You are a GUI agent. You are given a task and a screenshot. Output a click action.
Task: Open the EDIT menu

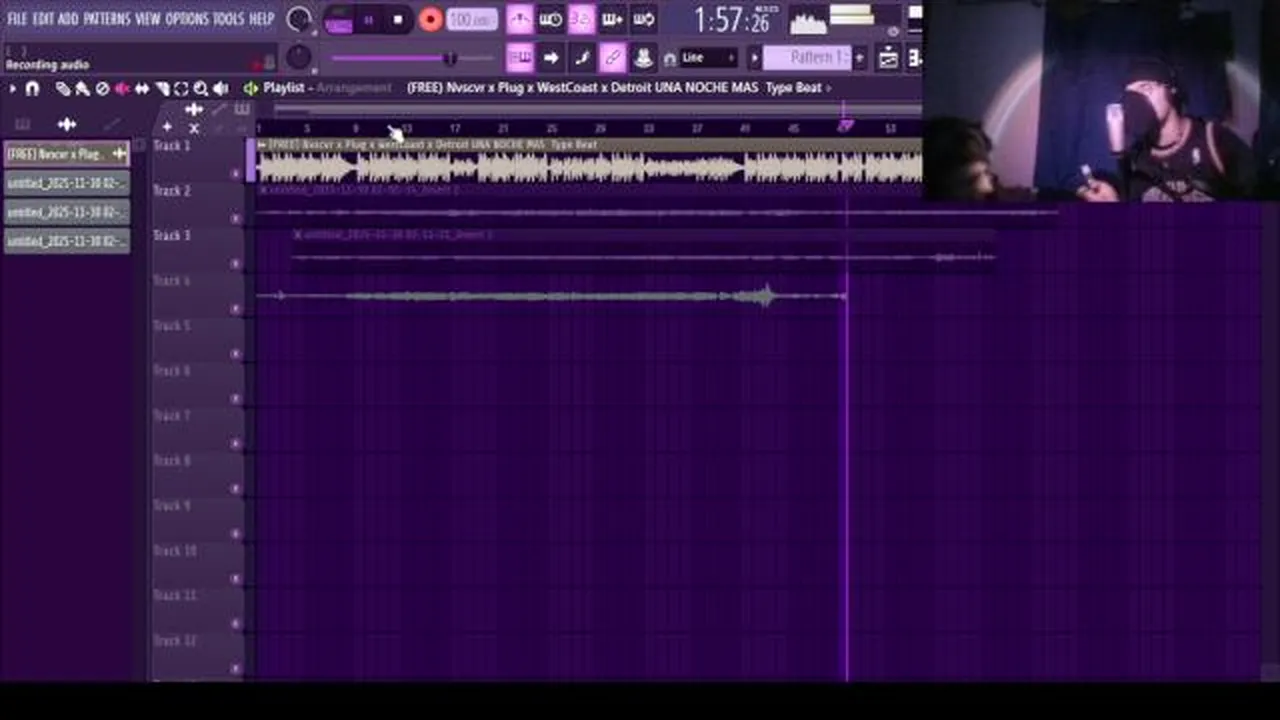point(43,19)
